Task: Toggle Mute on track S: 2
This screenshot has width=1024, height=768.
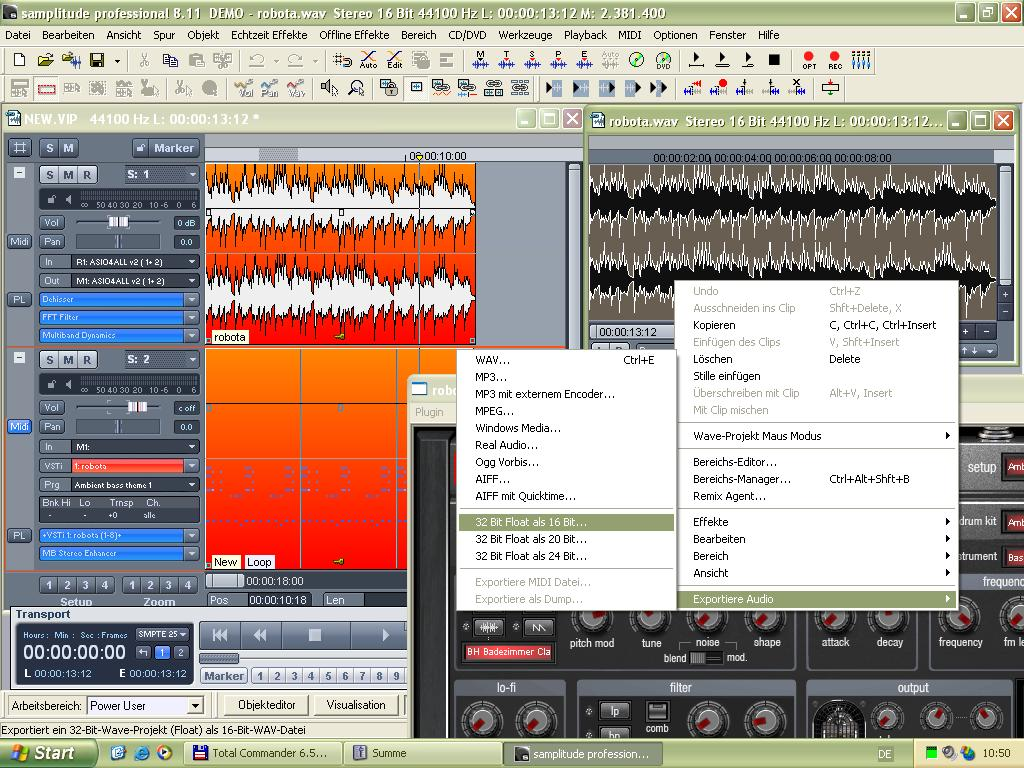Action: pyautogui.click(x=68, y=359)
